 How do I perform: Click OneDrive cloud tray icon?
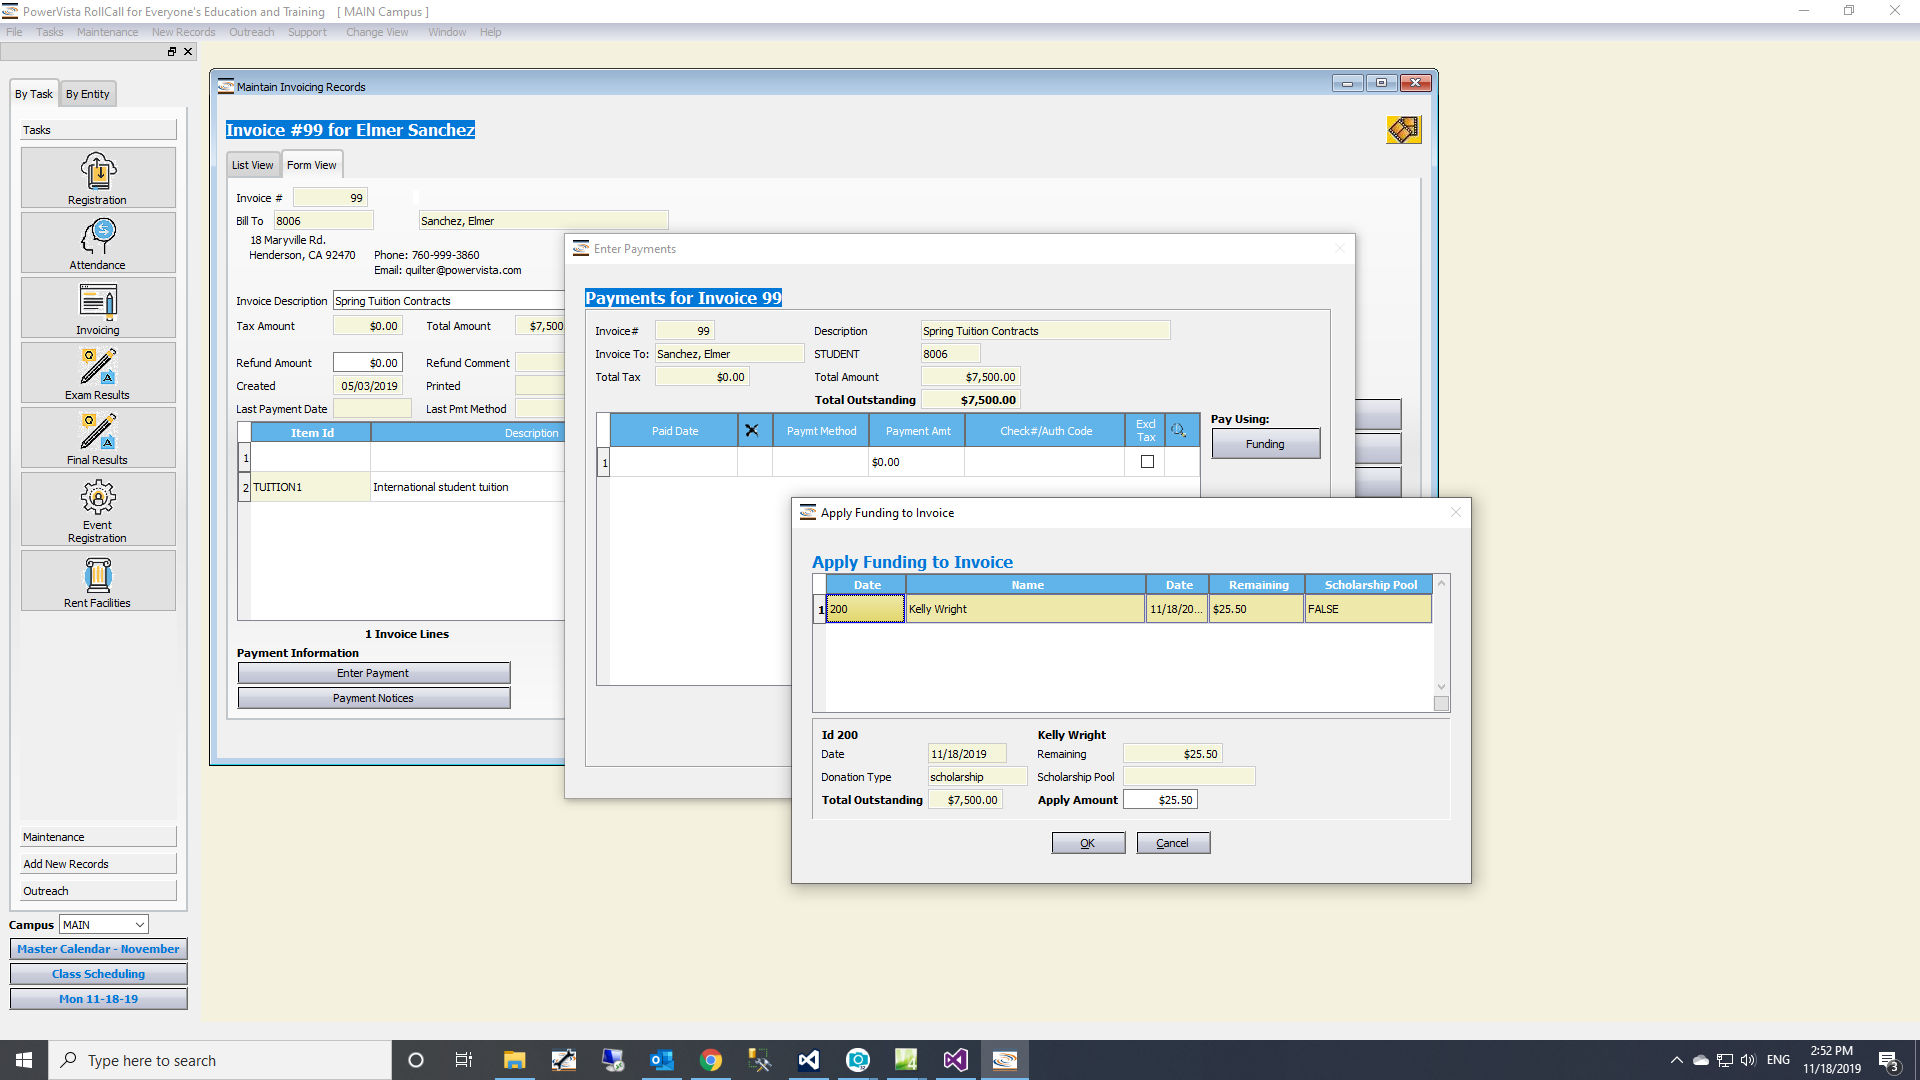pos(1700,1060)
